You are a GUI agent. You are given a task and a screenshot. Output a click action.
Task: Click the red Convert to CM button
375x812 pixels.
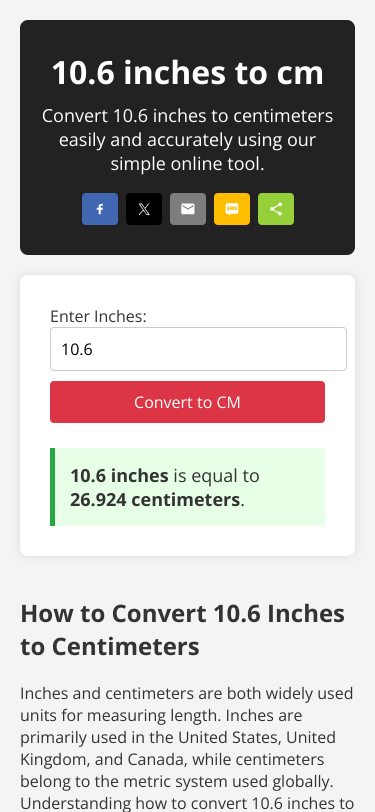[x=188, y=402]
